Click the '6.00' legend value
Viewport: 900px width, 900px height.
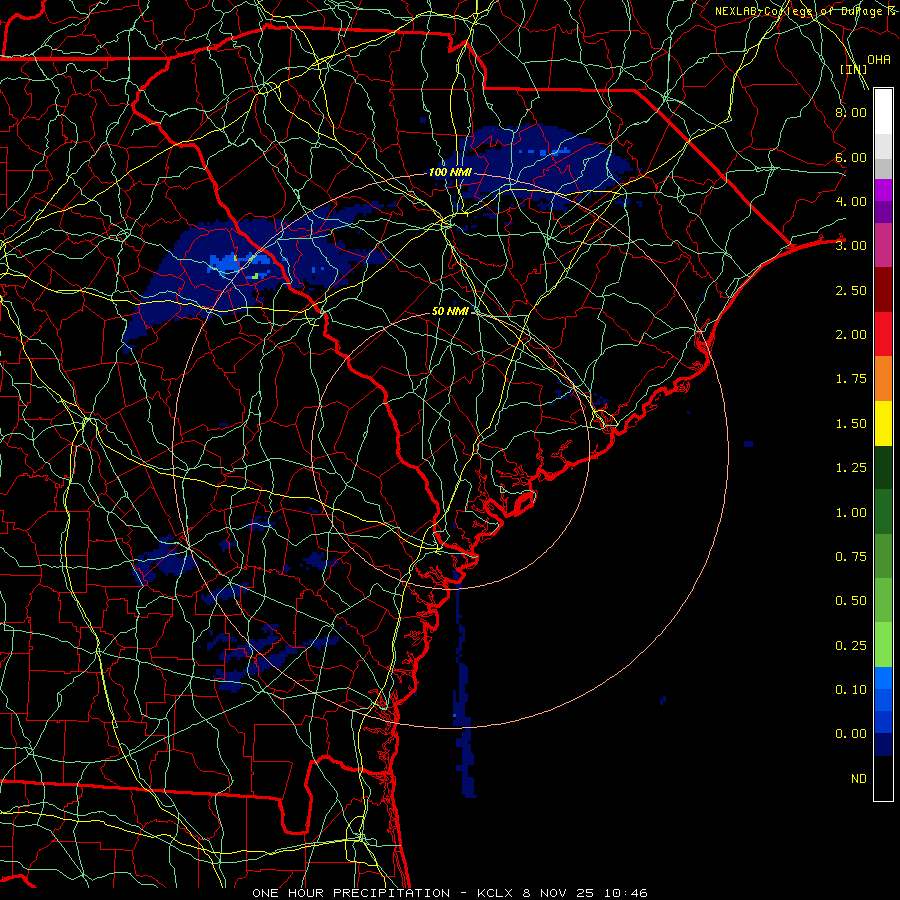pos(851,157)
